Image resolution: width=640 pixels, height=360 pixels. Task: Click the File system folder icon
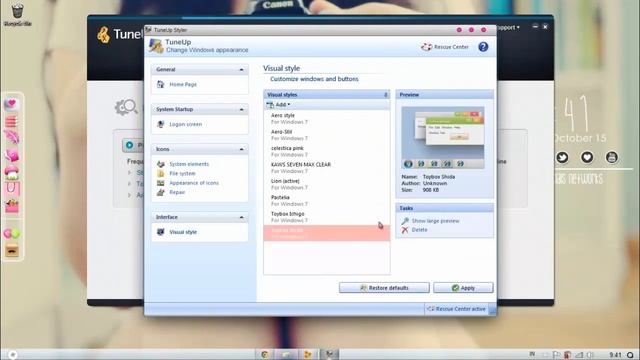[160, 173]
